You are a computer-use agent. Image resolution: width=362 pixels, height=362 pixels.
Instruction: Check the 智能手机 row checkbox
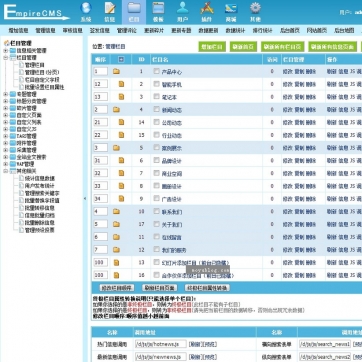(x=156, y=84)
